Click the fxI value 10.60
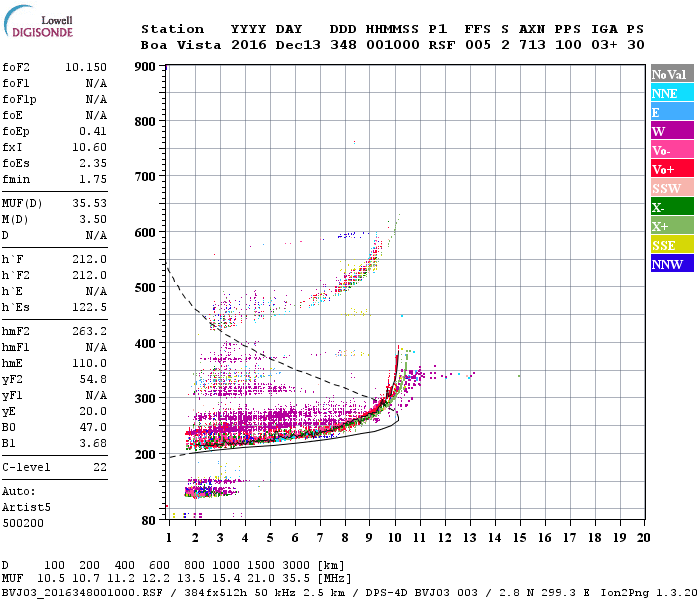Viewport: 700px width, 600px height. (89, 147)
